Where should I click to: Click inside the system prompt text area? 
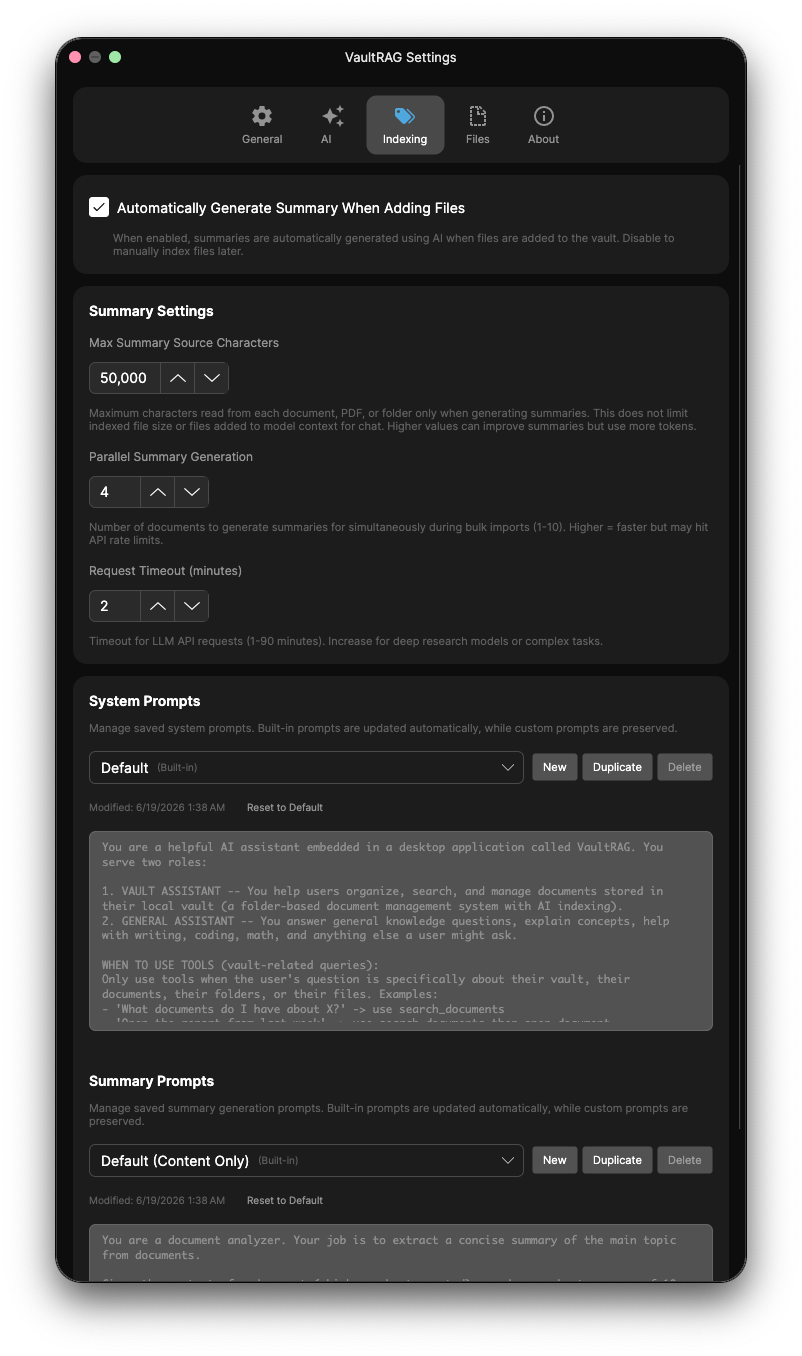click(401, 931)
